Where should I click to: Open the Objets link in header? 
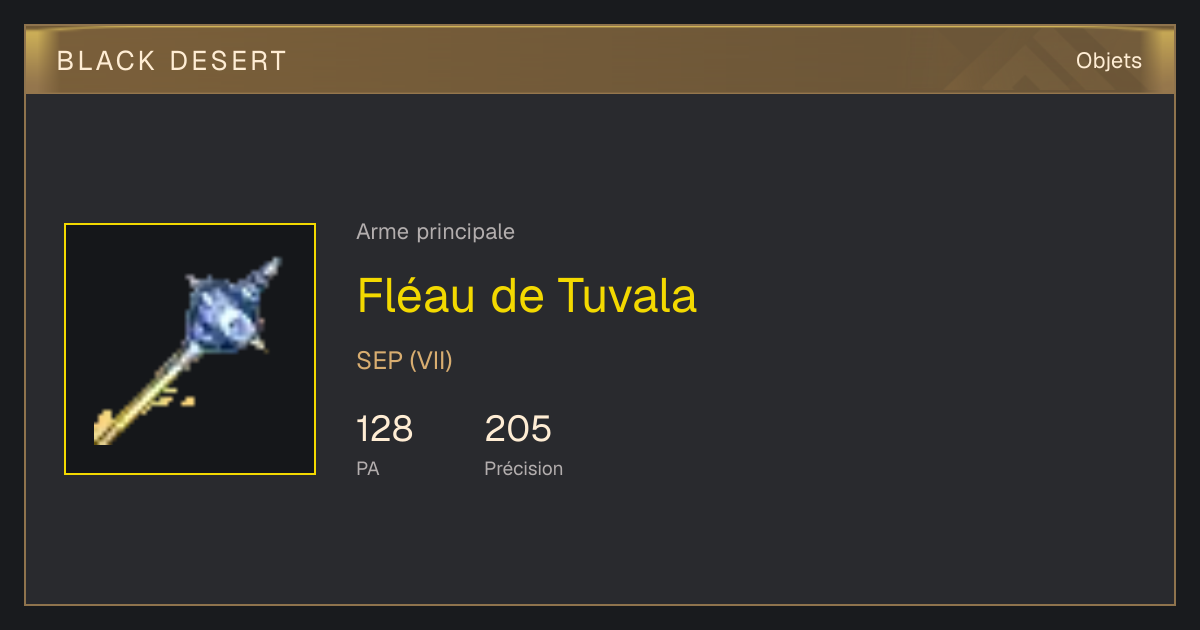(x=1108, y=61)
